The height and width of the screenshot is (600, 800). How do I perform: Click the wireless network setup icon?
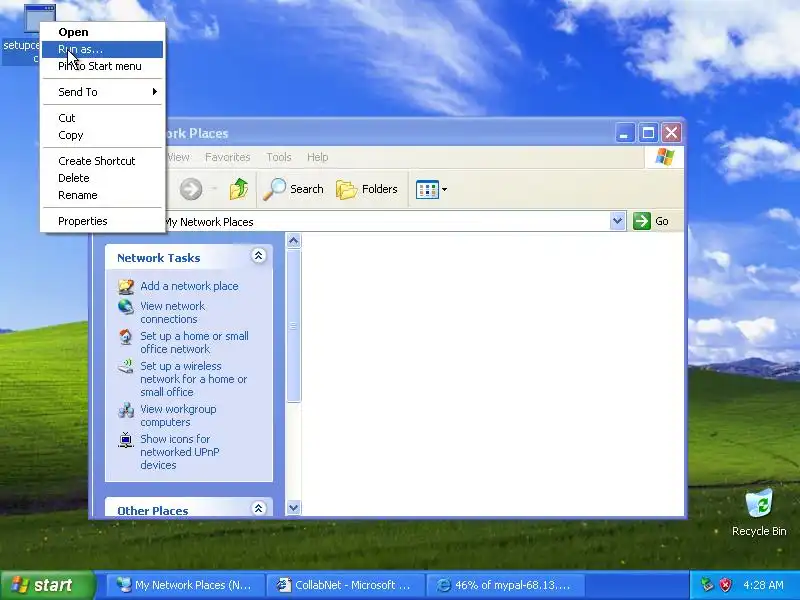pos(126,367)
